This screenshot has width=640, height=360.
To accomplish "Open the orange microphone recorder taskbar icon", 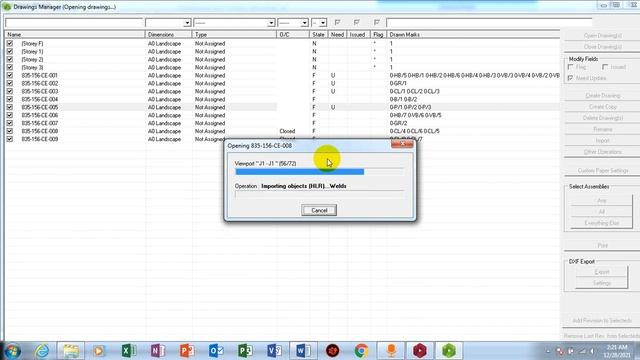I will 391,351.
